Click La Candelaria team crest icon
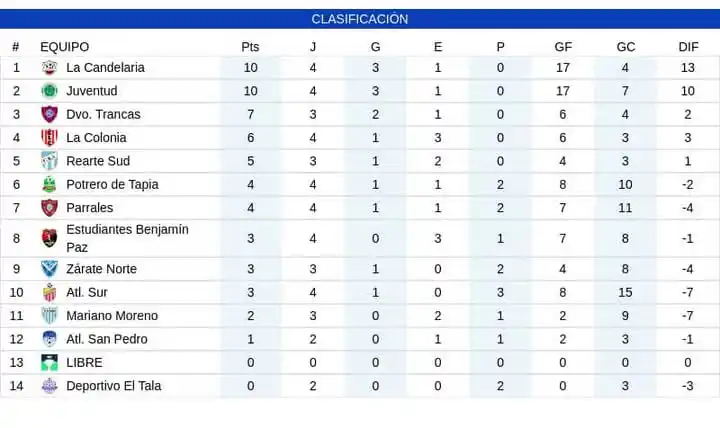Image resolution: width=720 pixels, height=428 pixels. (49, 68)
